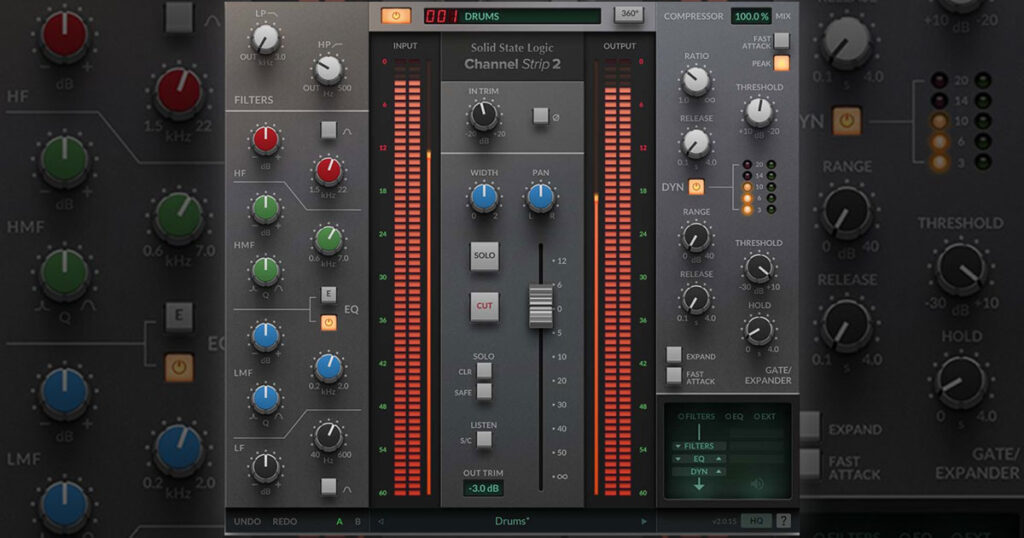This screenshot has height=538, width=1024.
Task: Click the black LF frequency knob
Action: [328, 436]
